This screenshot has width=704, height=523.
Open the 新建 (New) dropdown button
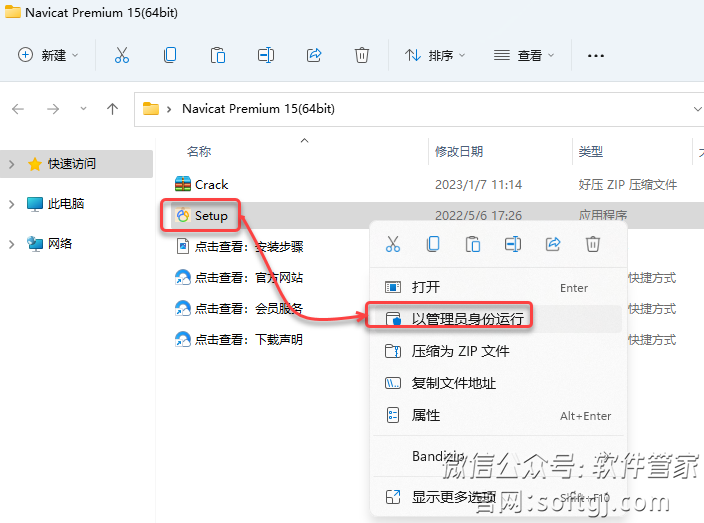48,55
